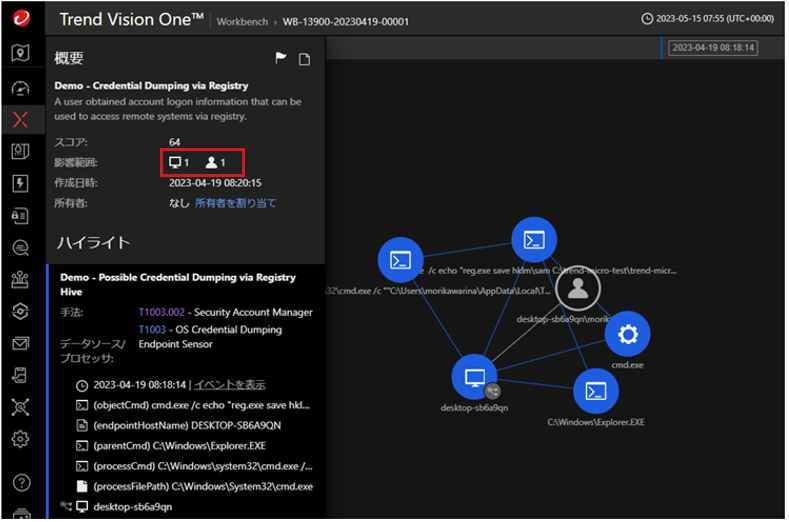The image size is (789, 522).
Task: Open the envelope mail icon in sidebar
Action: pos(20,343)
